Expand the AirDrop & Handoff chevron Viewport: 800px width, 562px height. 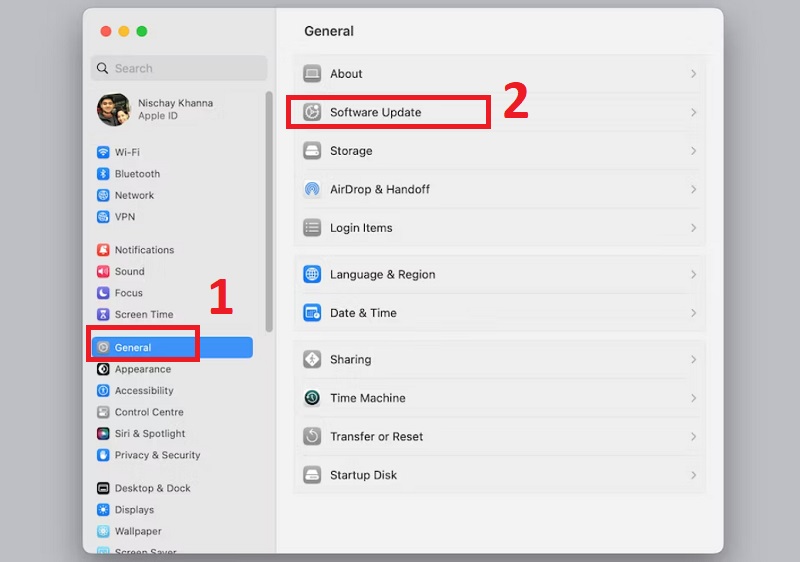coord(693,189)
